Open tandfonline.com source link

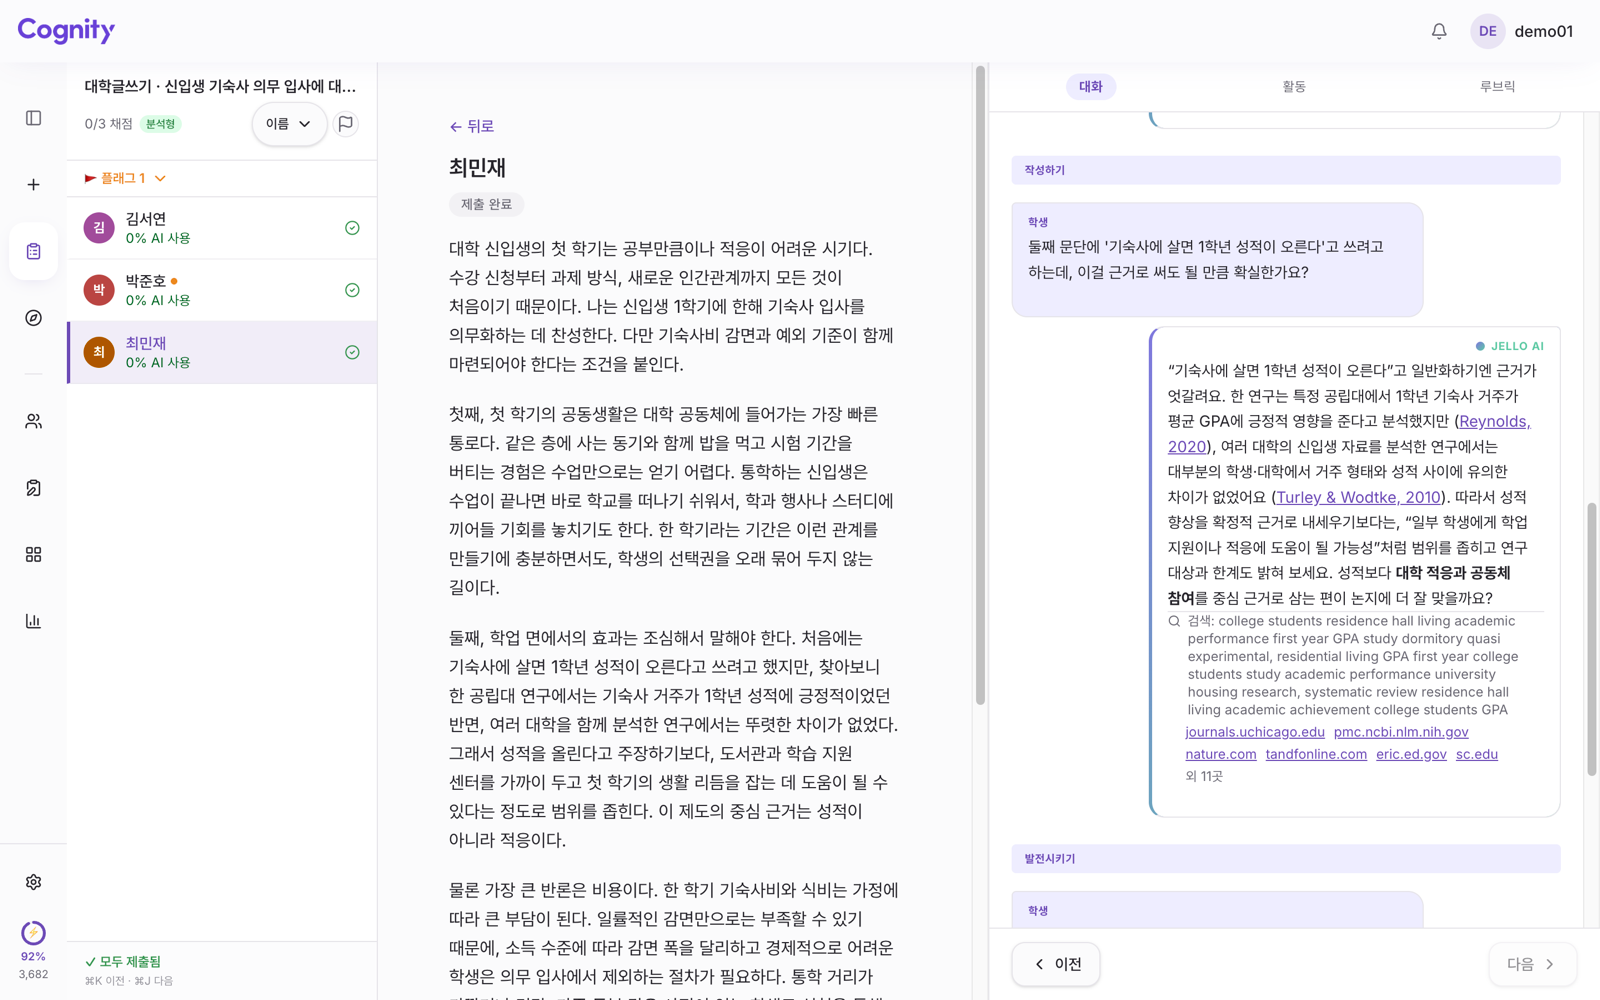click(1316, 754)
